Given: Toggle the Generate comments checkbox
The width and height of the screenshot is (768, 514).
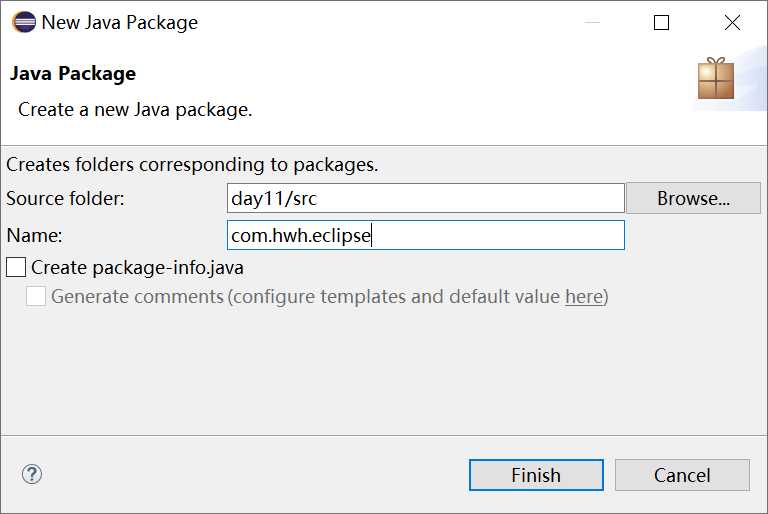Looking at the screenshot, I should [x=36, y=296].
